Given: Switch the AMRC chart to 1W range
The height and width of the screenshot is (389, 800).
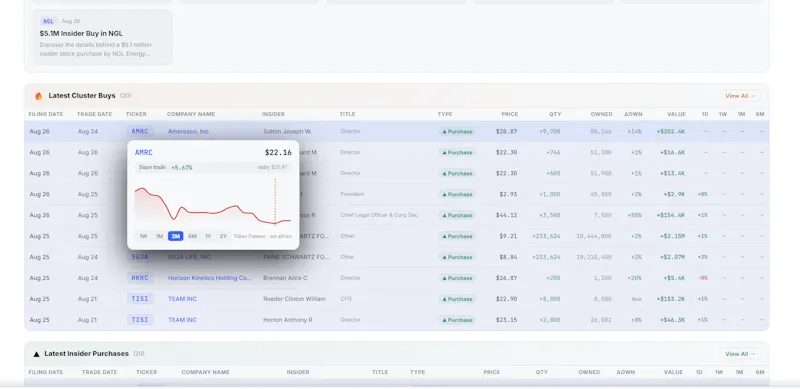Looking at the screenshot, I should [x=143, y=236].
